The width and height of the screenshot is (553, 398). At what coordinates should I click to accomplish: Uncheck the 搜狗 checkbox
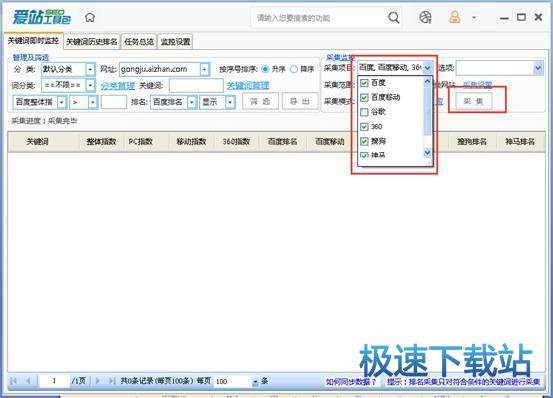coord(364,141)
